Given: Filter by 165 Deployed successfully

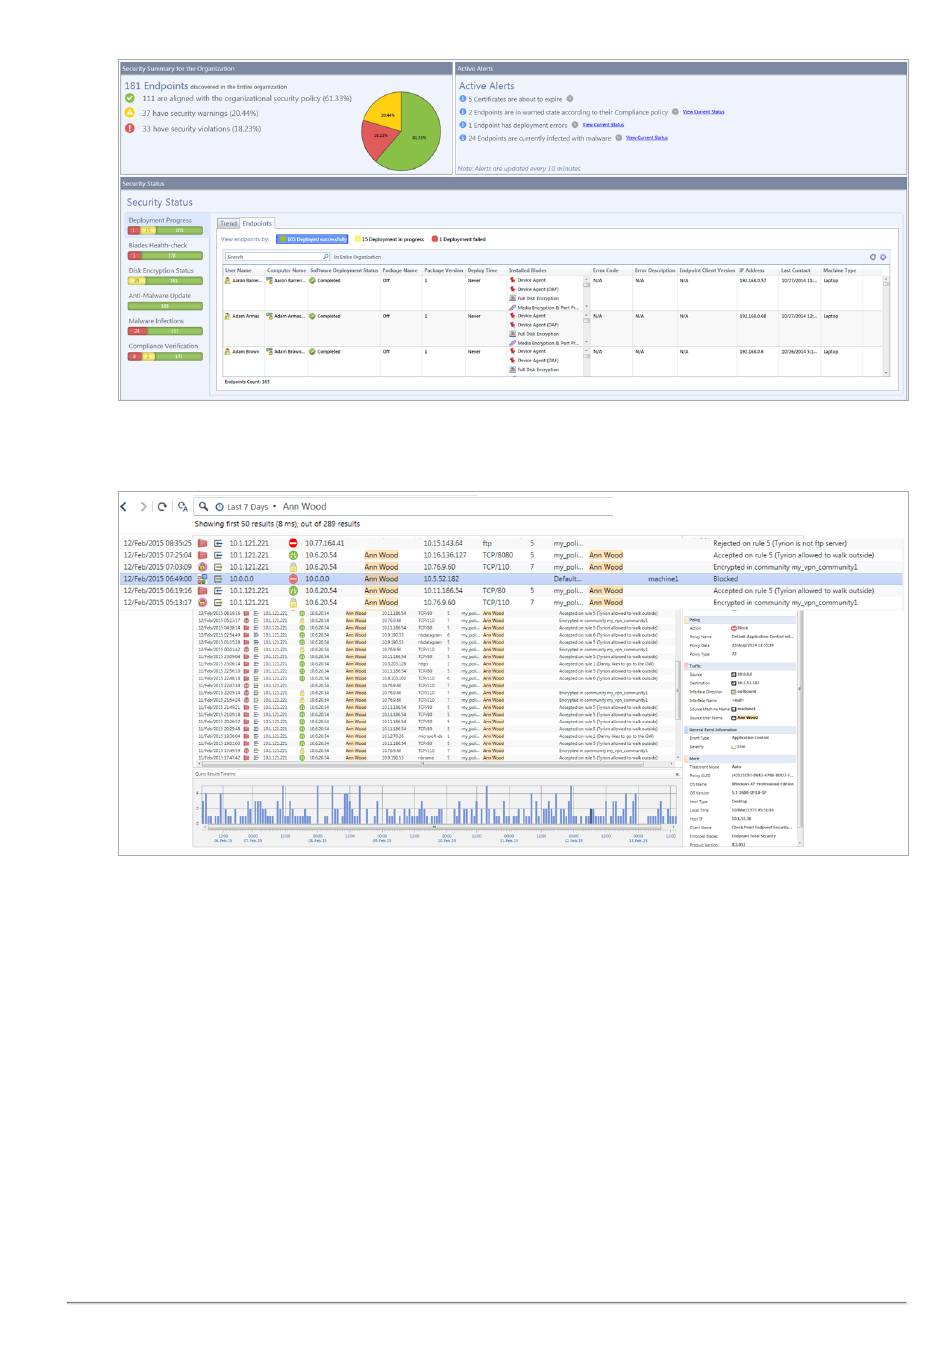Looking at the screenshot, I should point(312,239).
